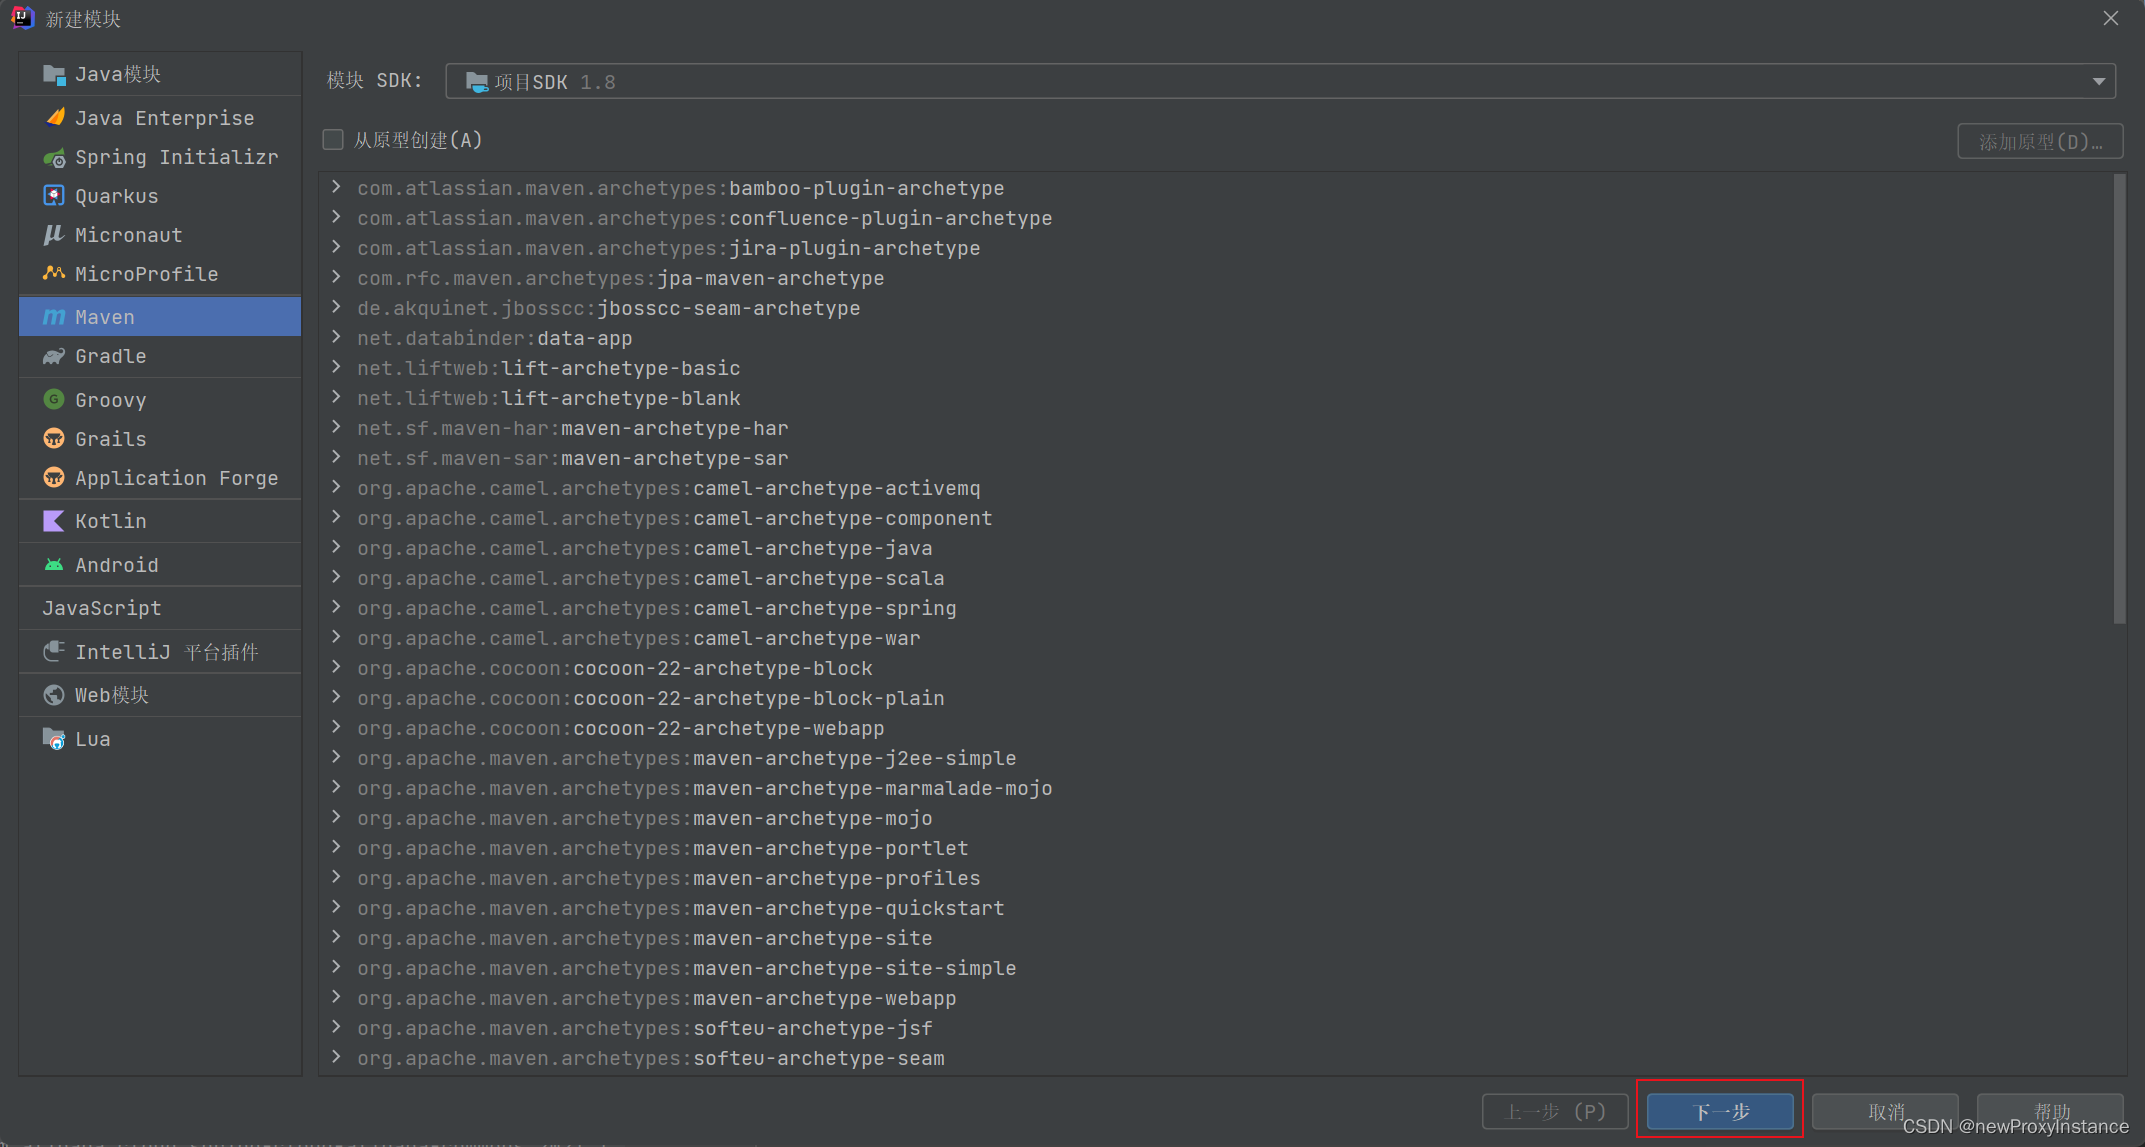Expand bamboo-plugin-archetype entry
The height and width of the screenshot is (1147, 2145).
(x=336, y=187)
